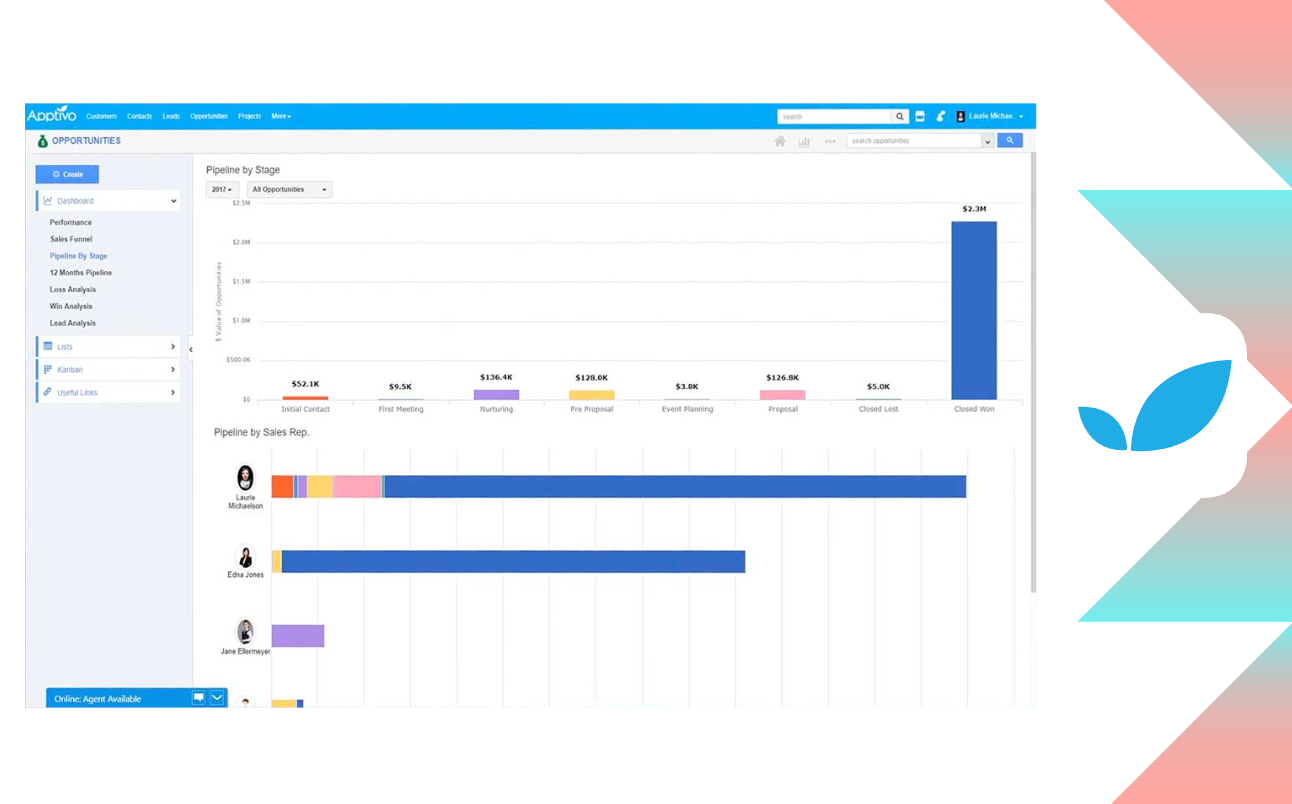Open the Sales Funnel dashboard link

coord(71,239)
